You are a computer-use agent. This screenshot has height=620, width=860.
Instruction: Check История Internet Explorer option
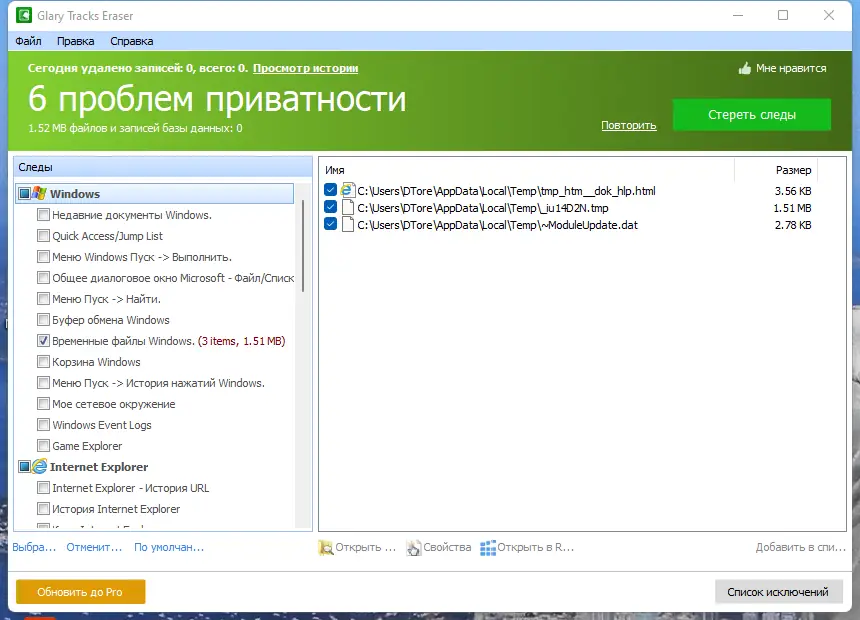pyautogui.click(x=43, y=509)
